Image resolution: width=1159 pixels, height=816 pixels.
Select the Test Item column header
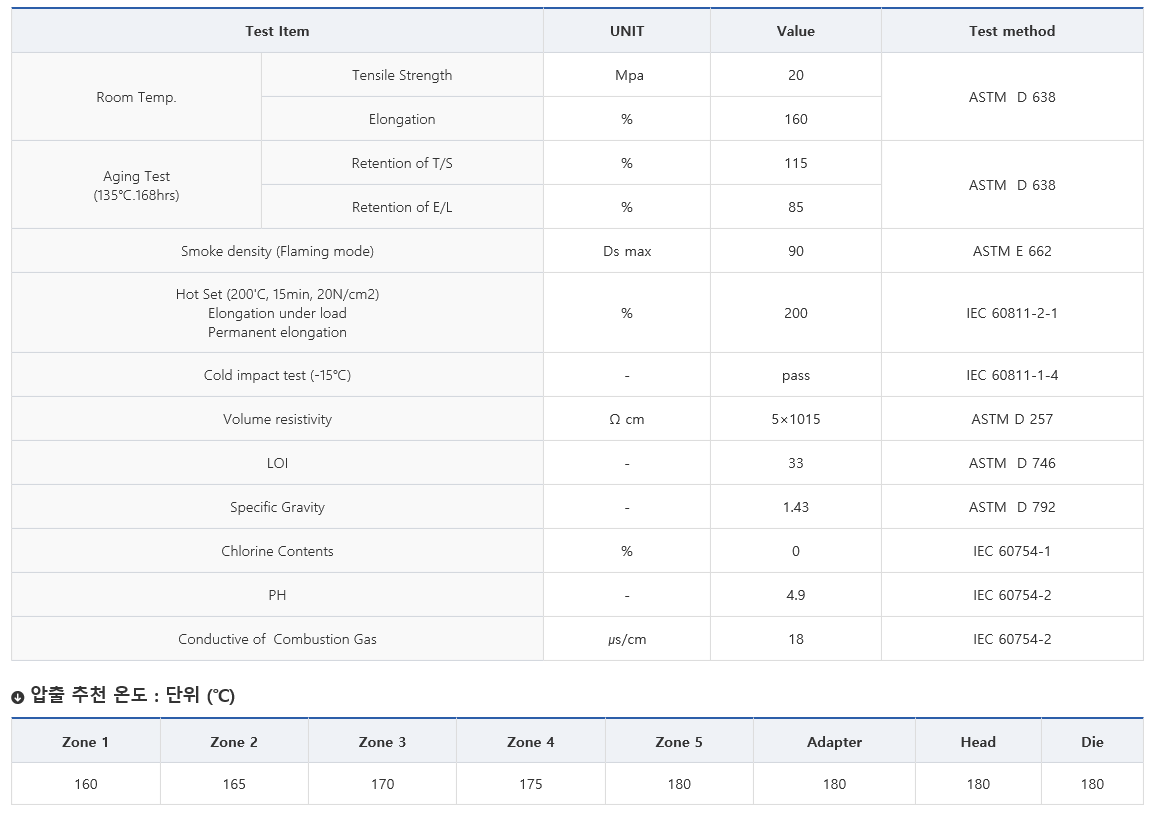(277, 31)
